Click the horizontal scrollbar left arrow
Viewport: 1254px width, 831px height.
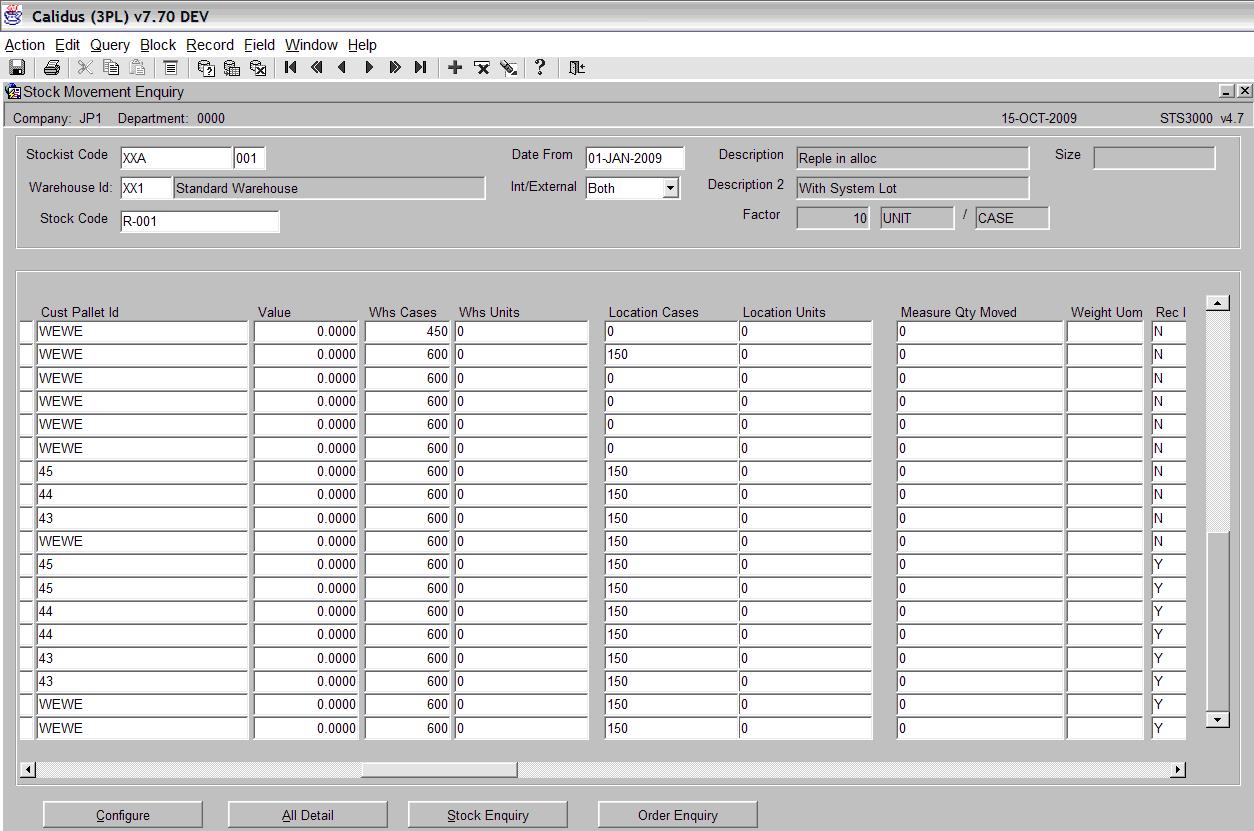pyautogui.click(x=28, y=769)
